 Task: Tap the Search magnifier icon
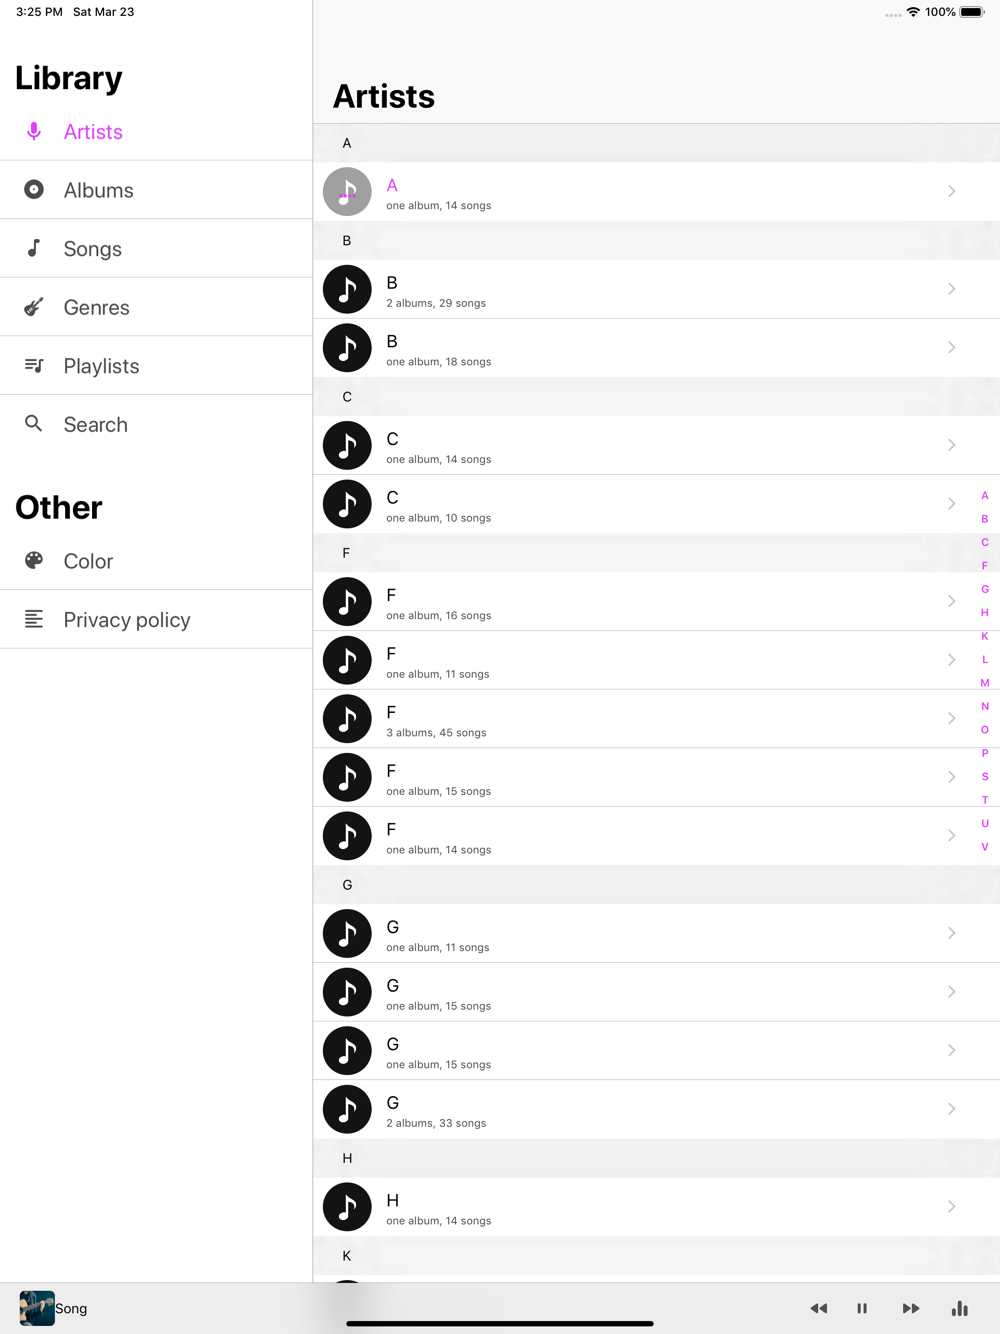click(x=34, y=424)
